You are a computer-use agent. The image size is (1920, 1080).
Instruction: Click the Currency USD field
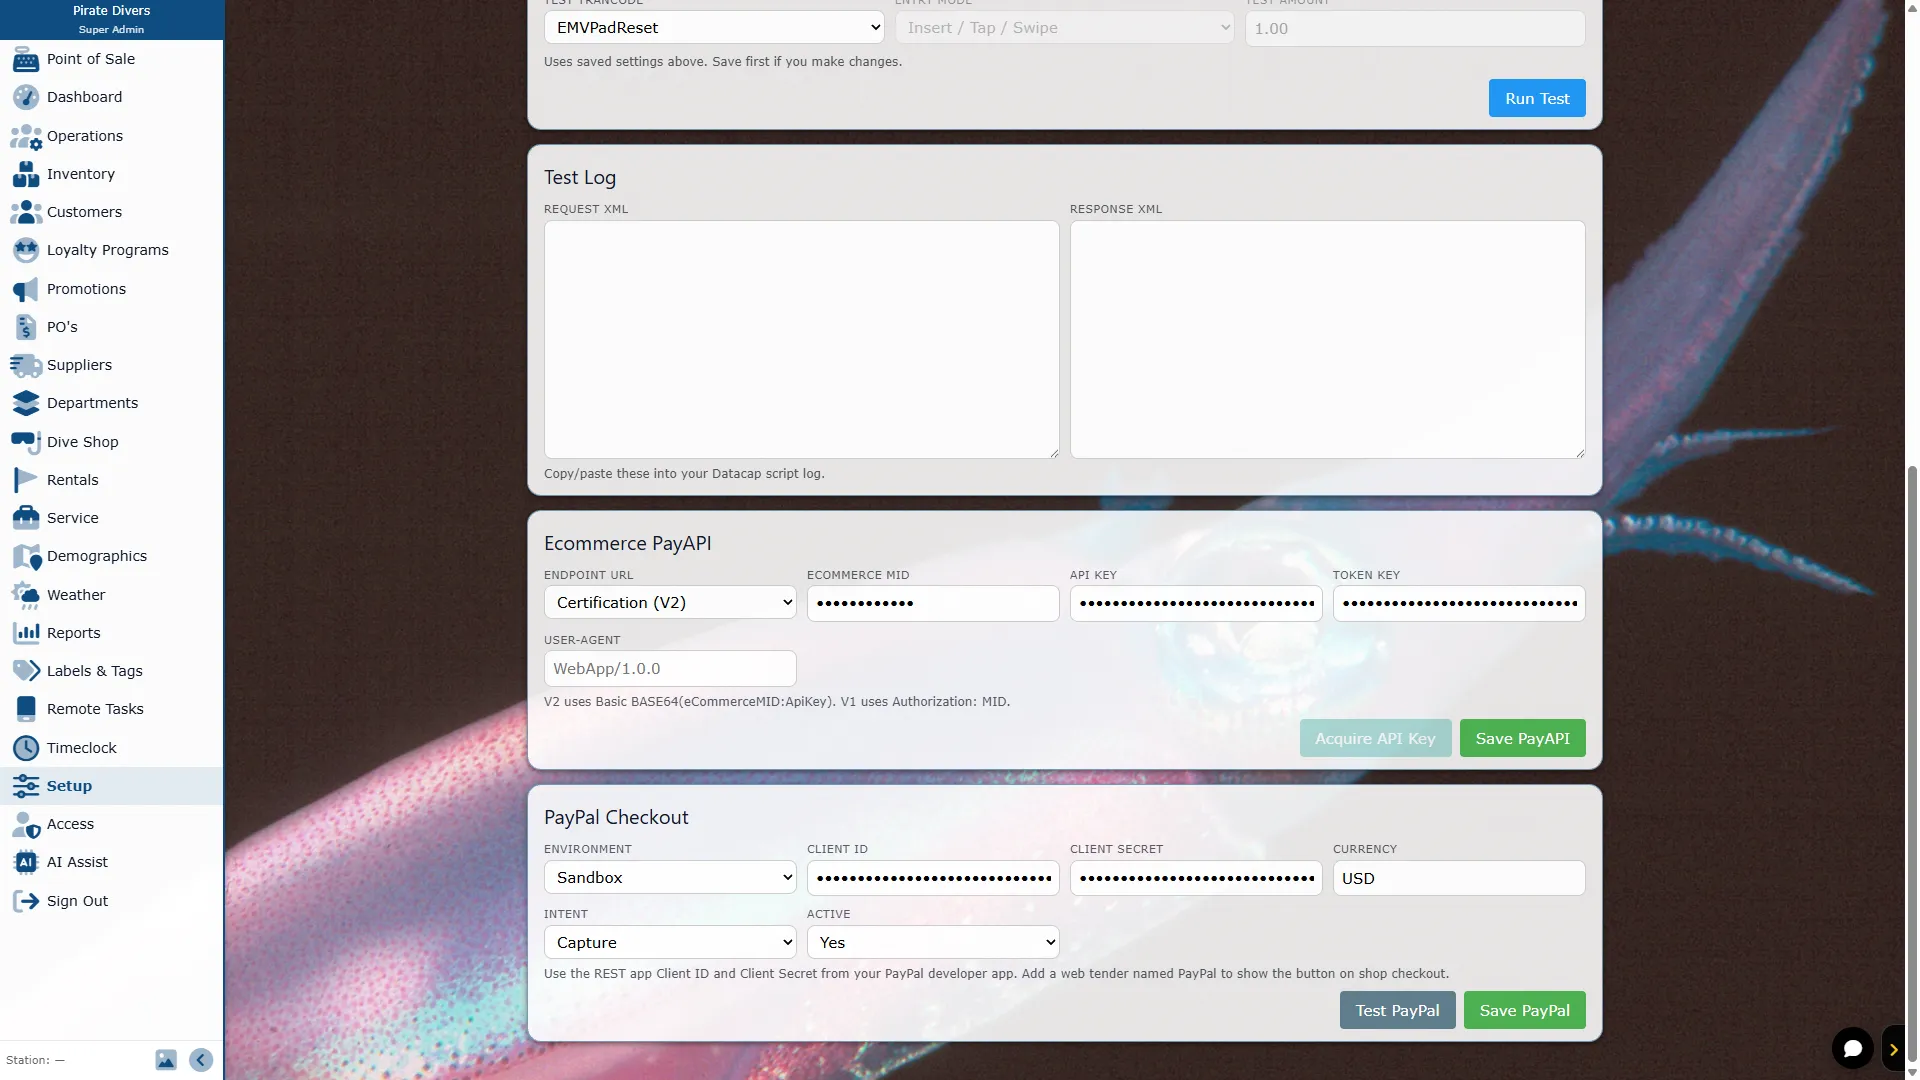pyautogui.click(x=1459, y=878)
